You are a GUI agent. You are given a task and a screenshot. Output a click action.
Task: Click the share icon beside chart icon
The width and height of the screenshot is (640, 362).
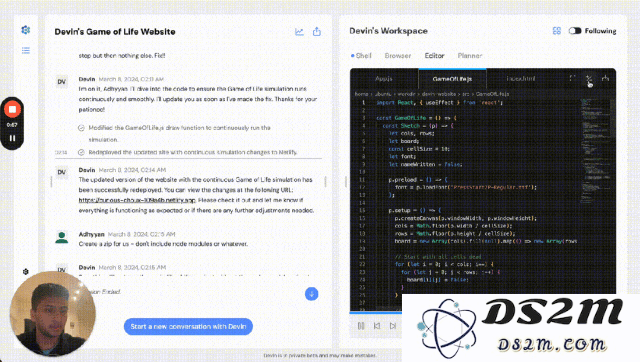[x=317, y=31]
